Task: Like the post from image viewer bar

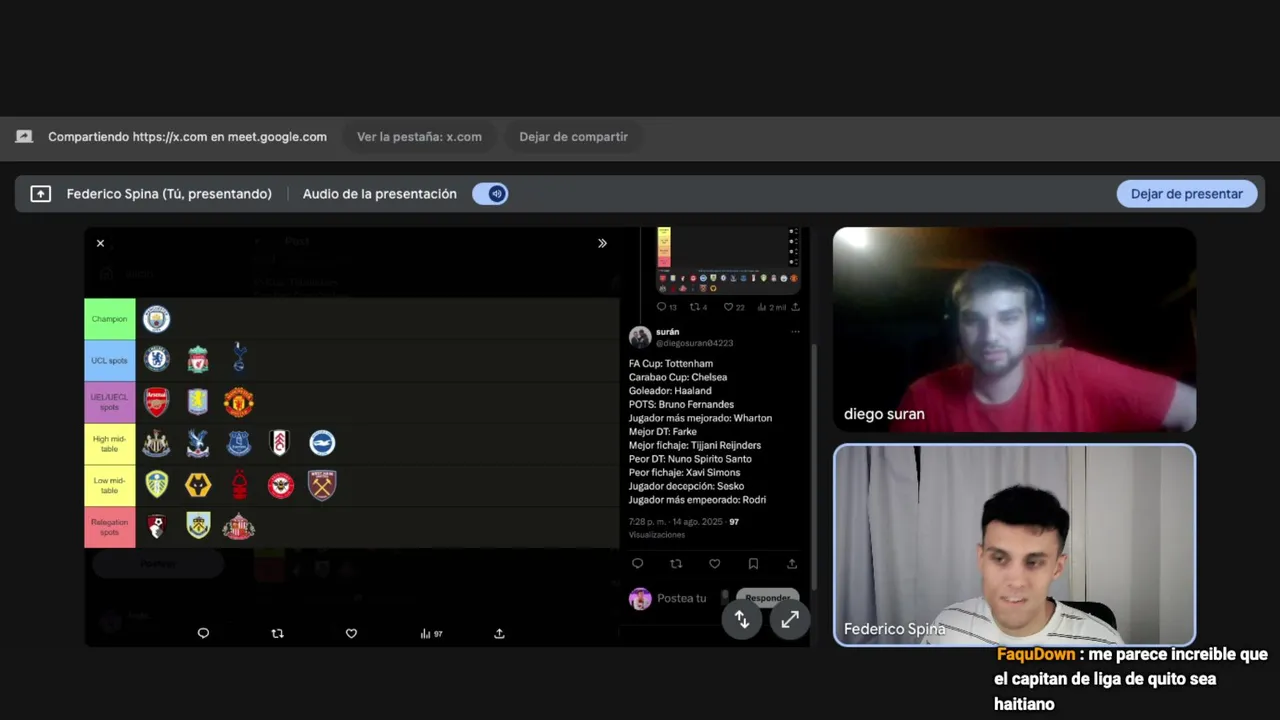Action: point(351,633)
